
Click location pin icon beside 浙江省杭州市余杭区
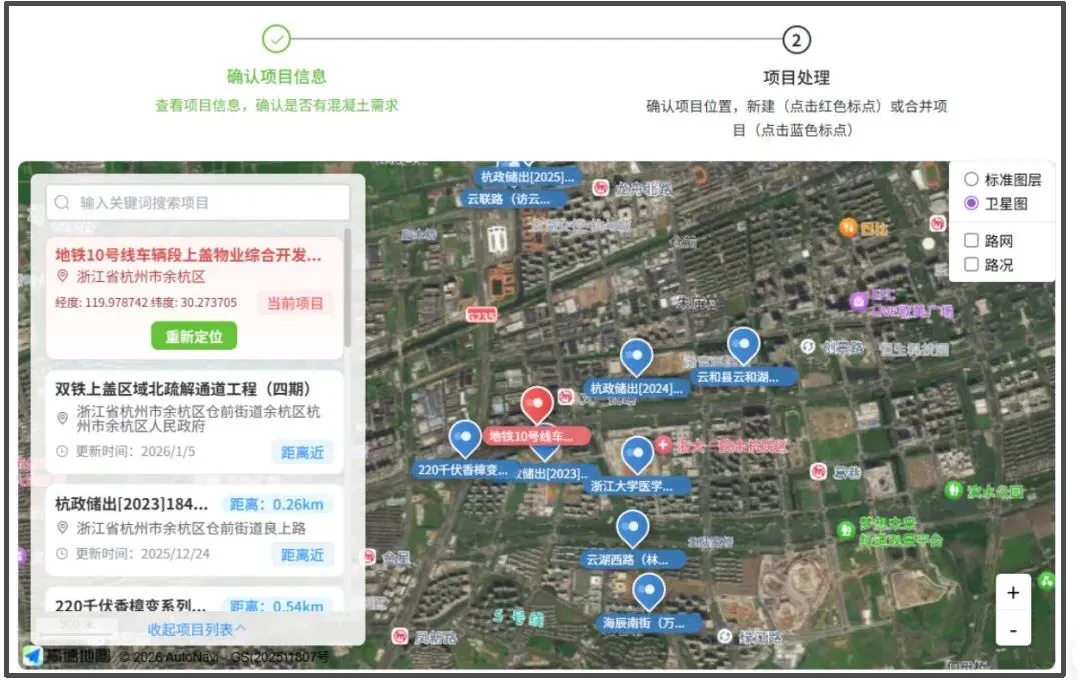pos(63,276)
